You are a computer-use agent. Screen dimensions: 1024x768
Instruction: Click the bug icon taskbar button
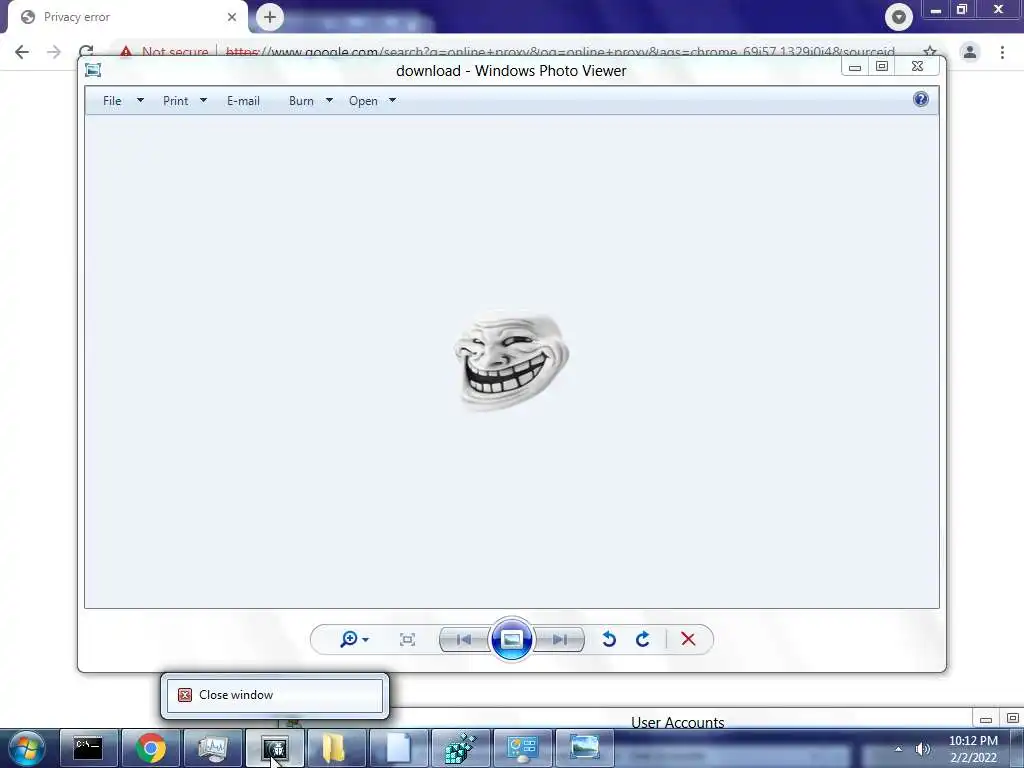tap(275, 748)
